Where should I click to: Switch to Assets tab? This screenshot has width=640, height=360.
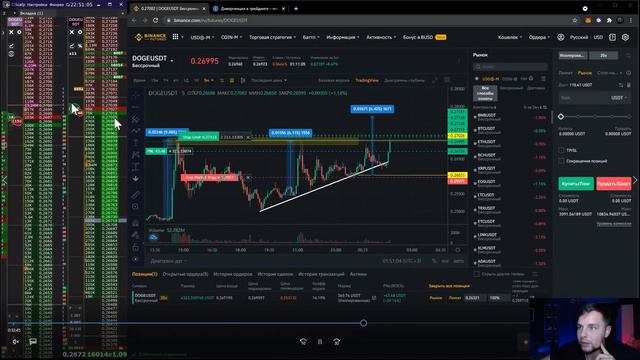tap(358, 274)
